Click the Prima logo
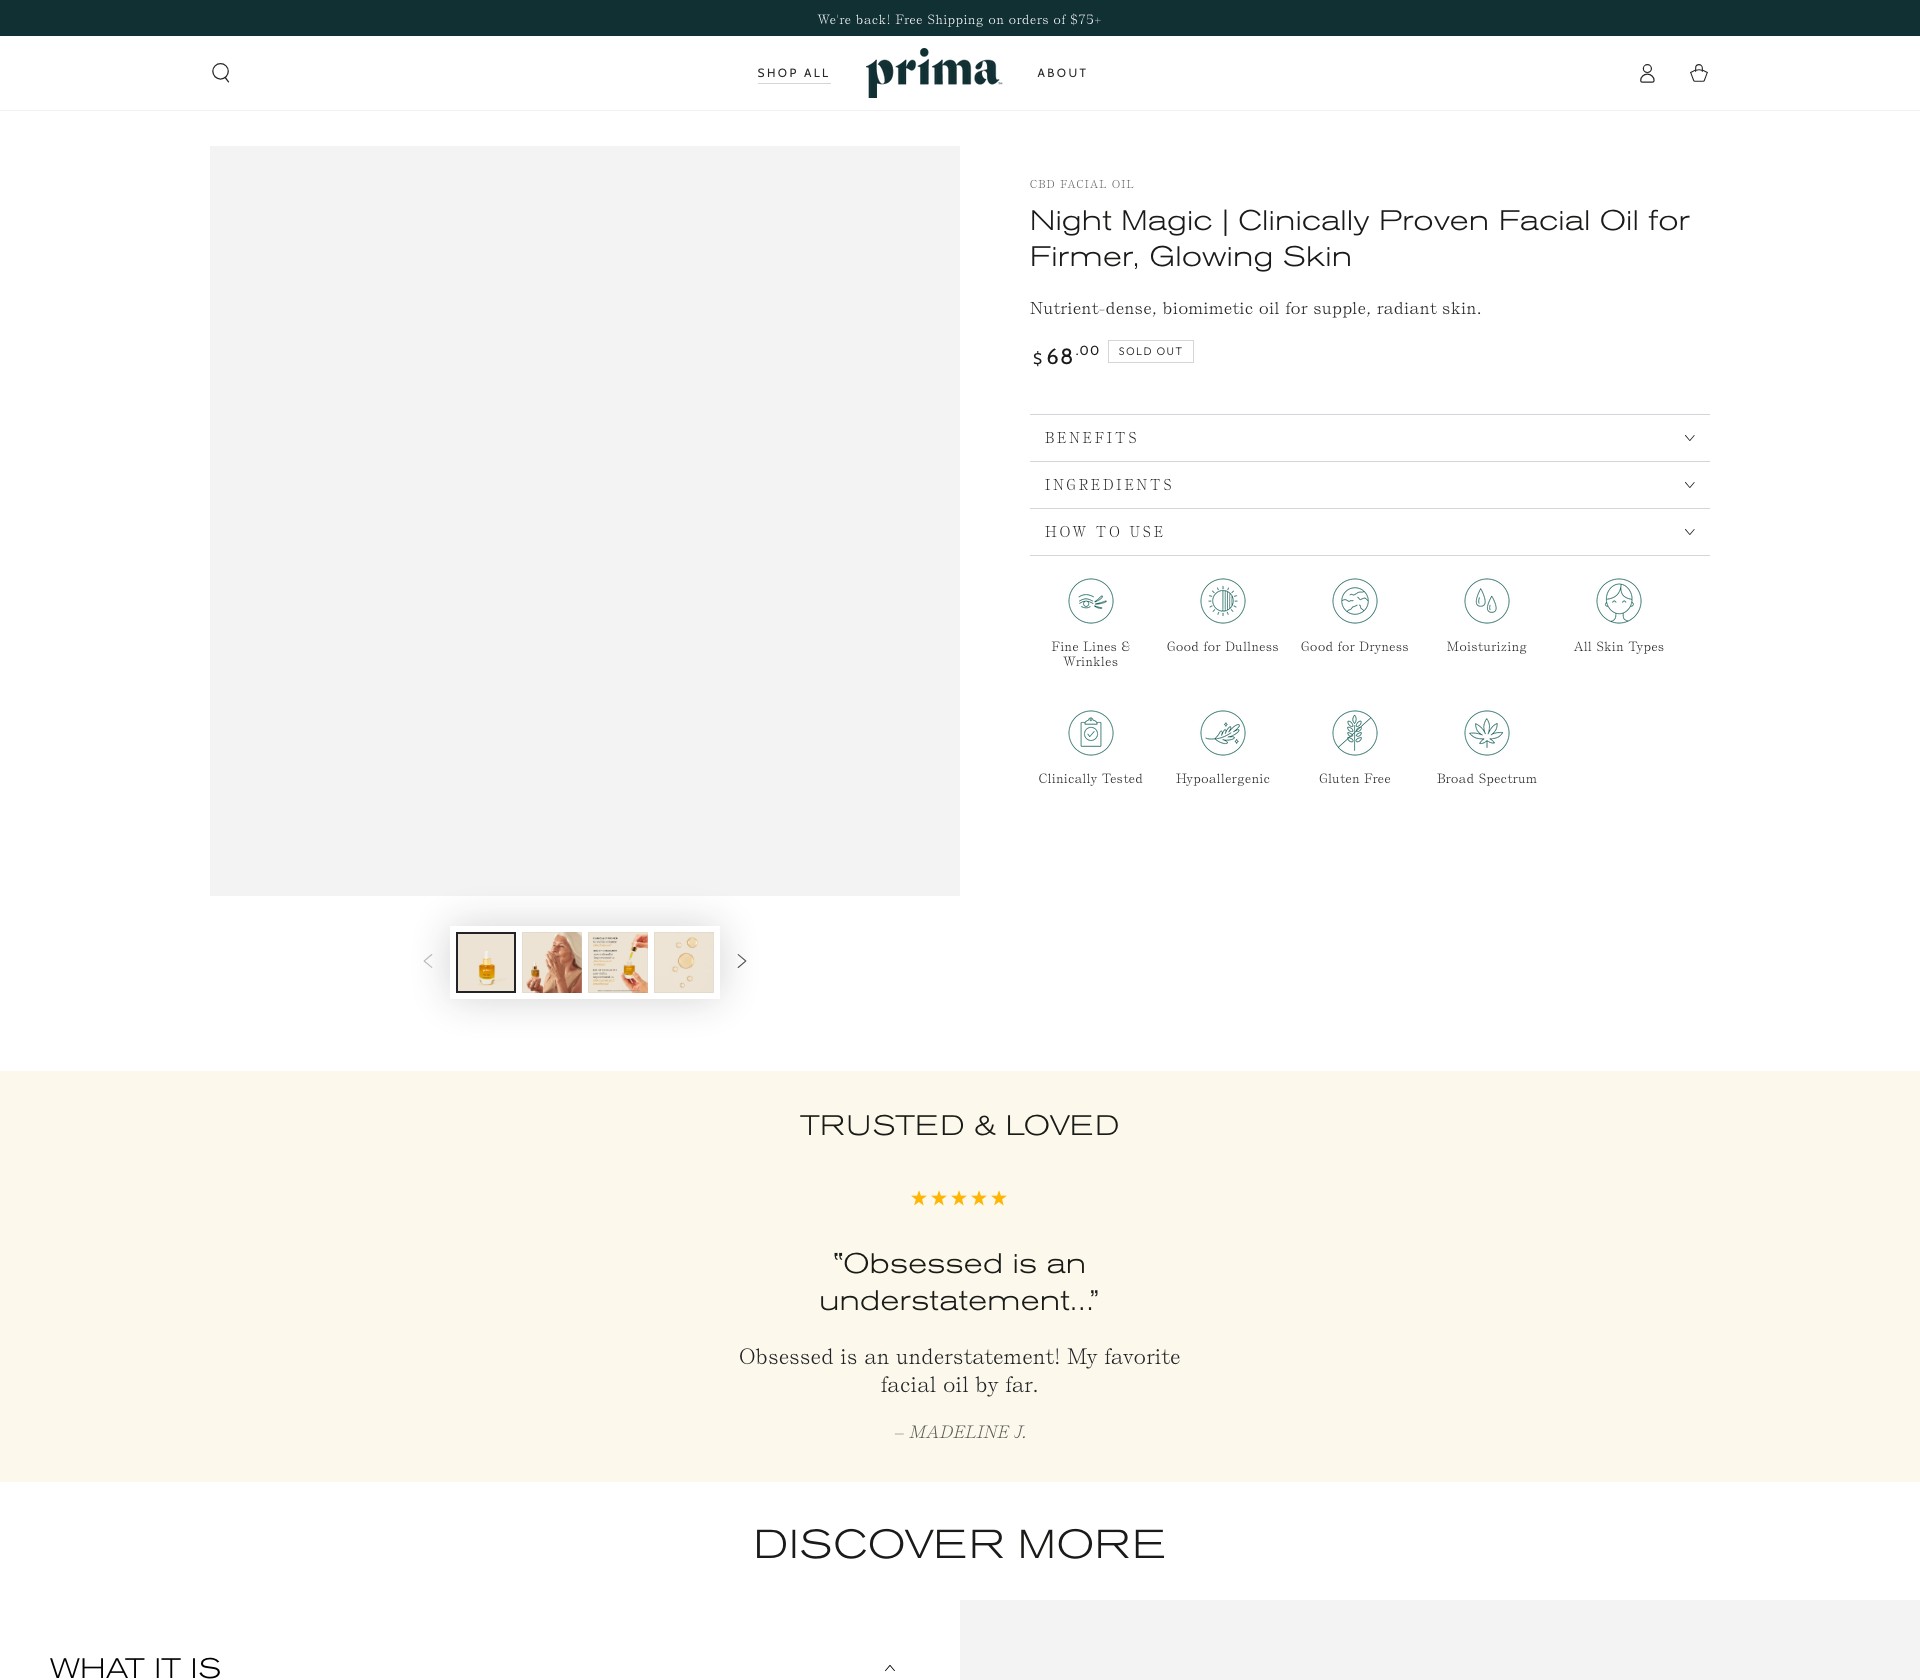 click(934, 73)
